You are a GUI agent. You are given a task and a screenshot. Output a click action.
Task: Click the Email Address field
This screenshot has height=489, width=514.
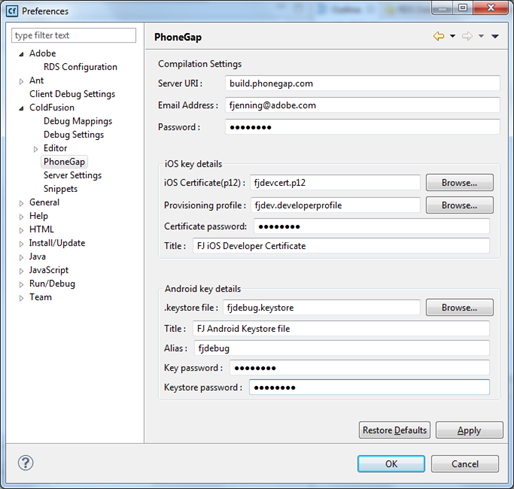coord(363,105)
